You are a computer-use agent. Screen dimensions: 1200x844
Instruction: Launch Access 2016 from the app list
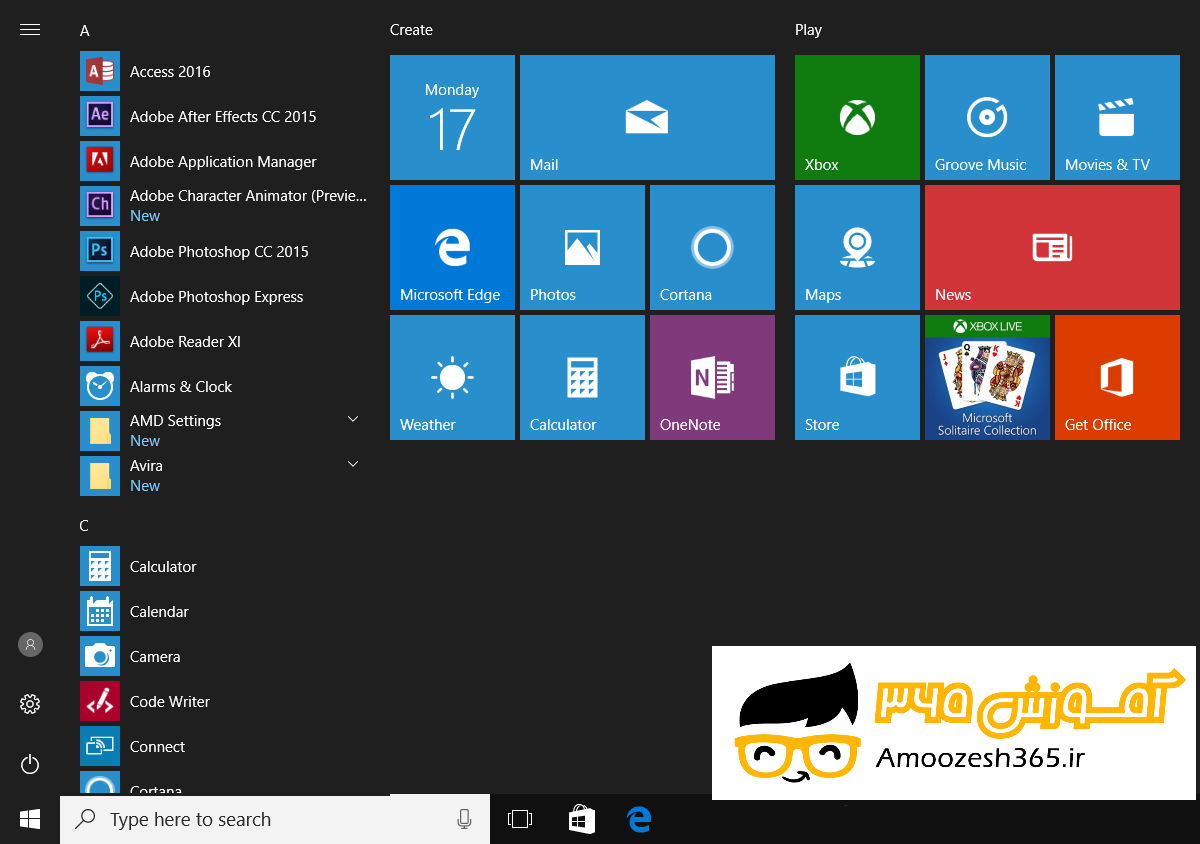click(x=225, y=72)
